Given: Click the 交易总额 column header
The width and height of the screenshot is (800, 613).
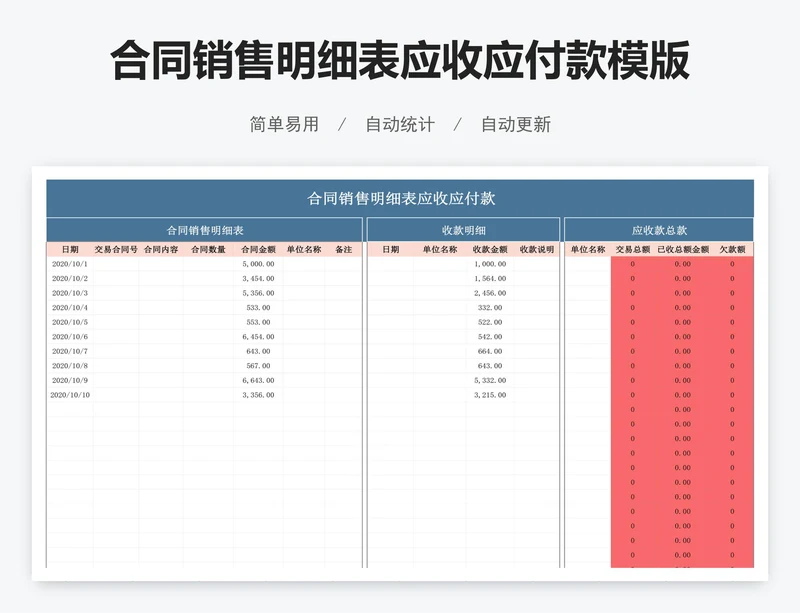Looking at the screenshot, I should coord(632,250).
